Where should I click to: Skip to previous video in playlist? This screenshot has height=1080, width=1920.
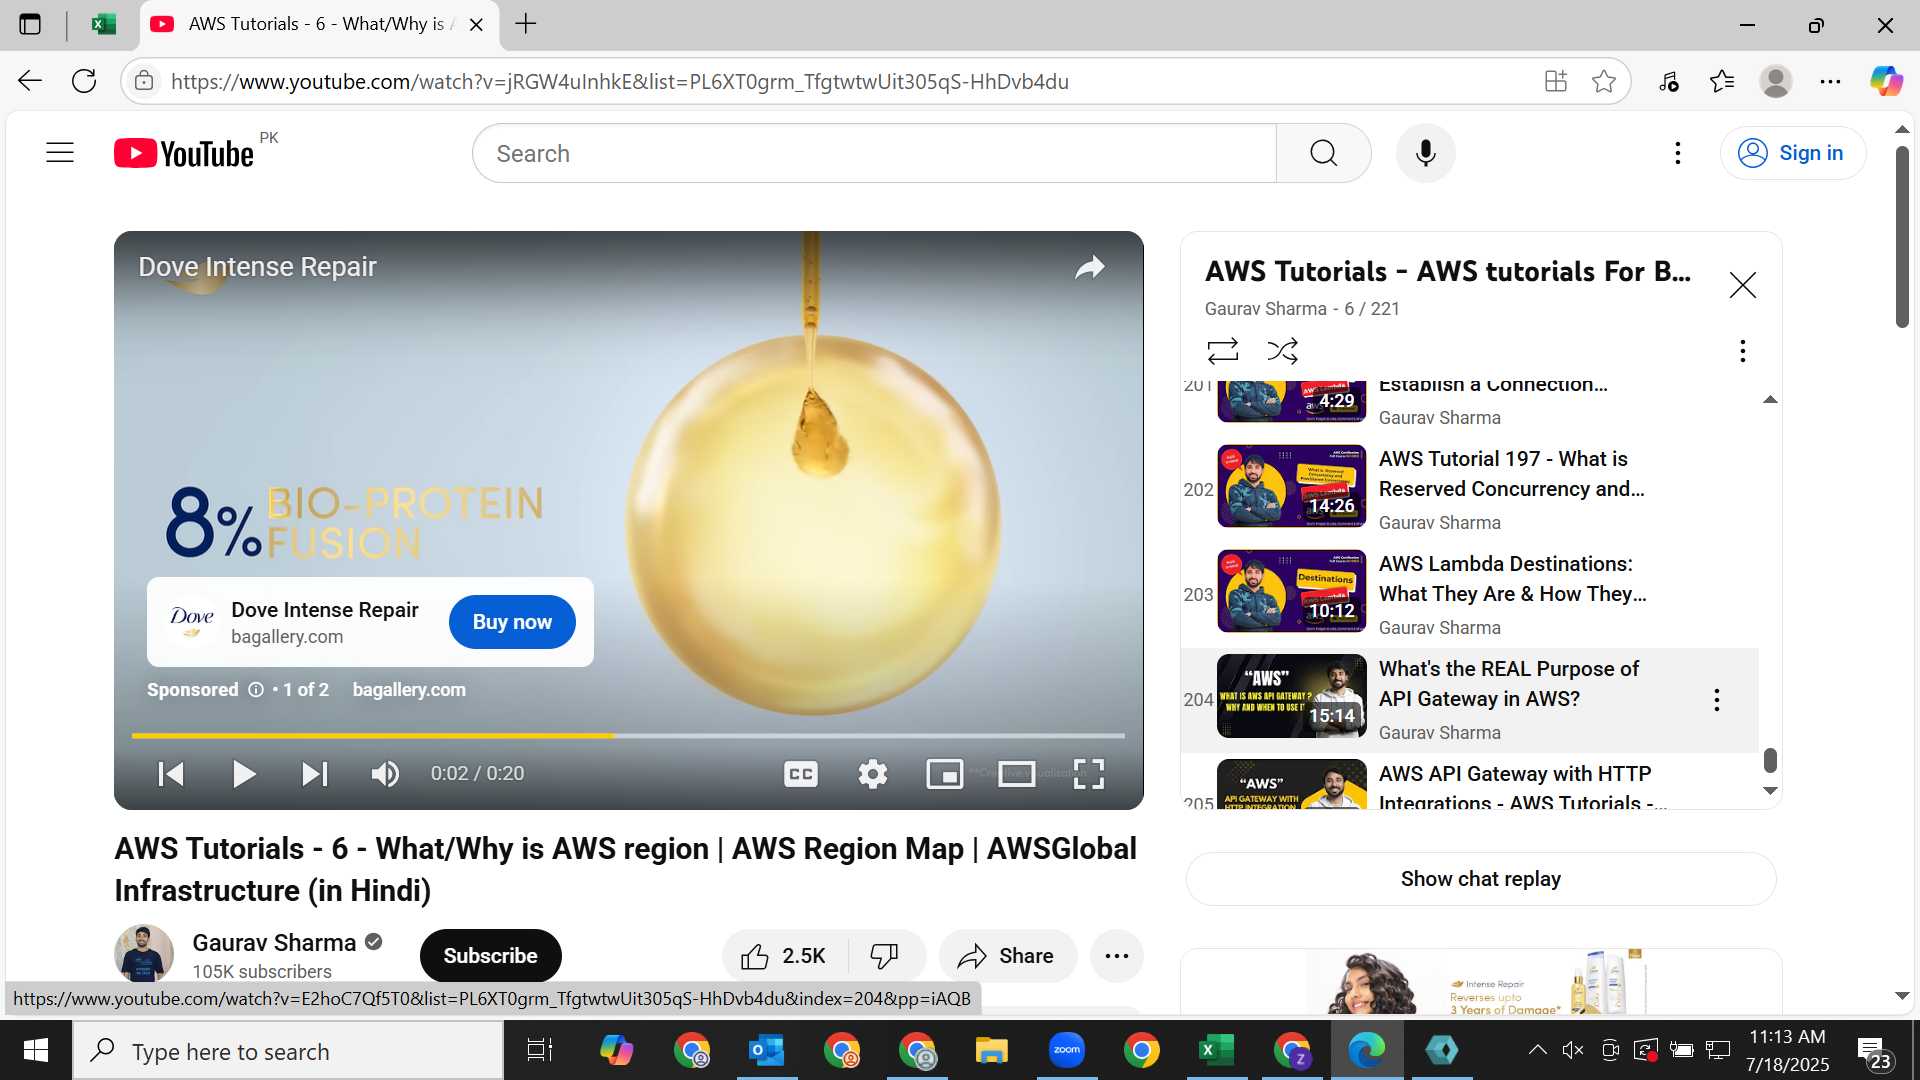point(171,774)
